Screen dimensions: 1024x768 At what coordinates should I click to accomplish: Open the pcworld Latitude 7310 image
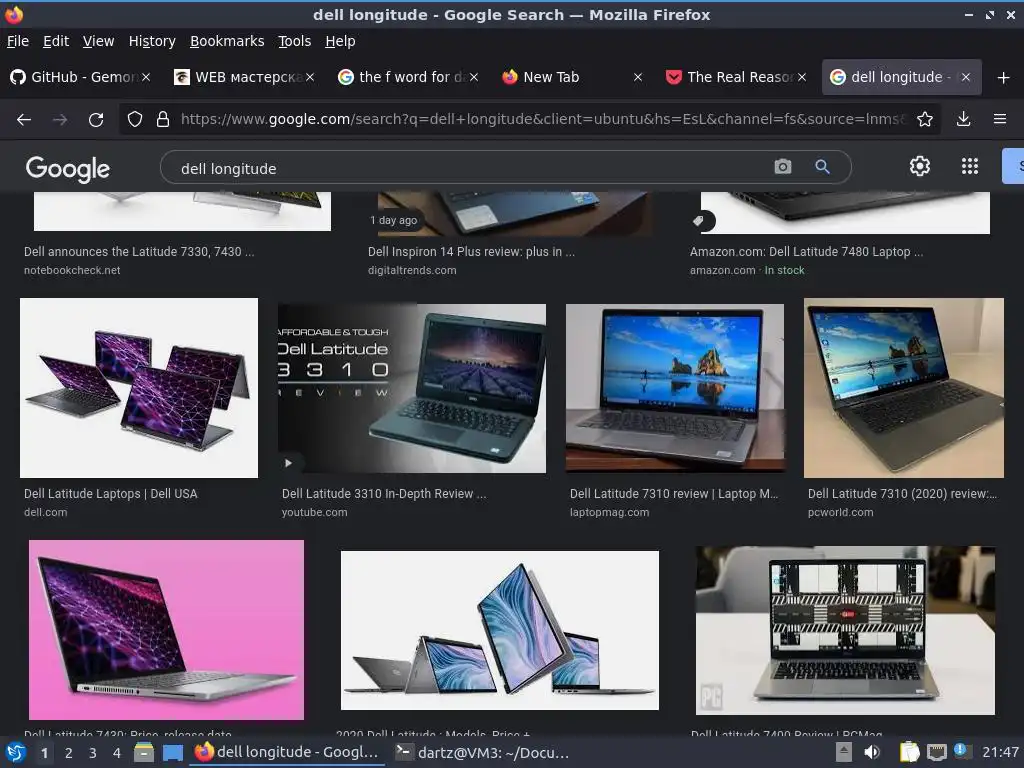click(904, 388)
